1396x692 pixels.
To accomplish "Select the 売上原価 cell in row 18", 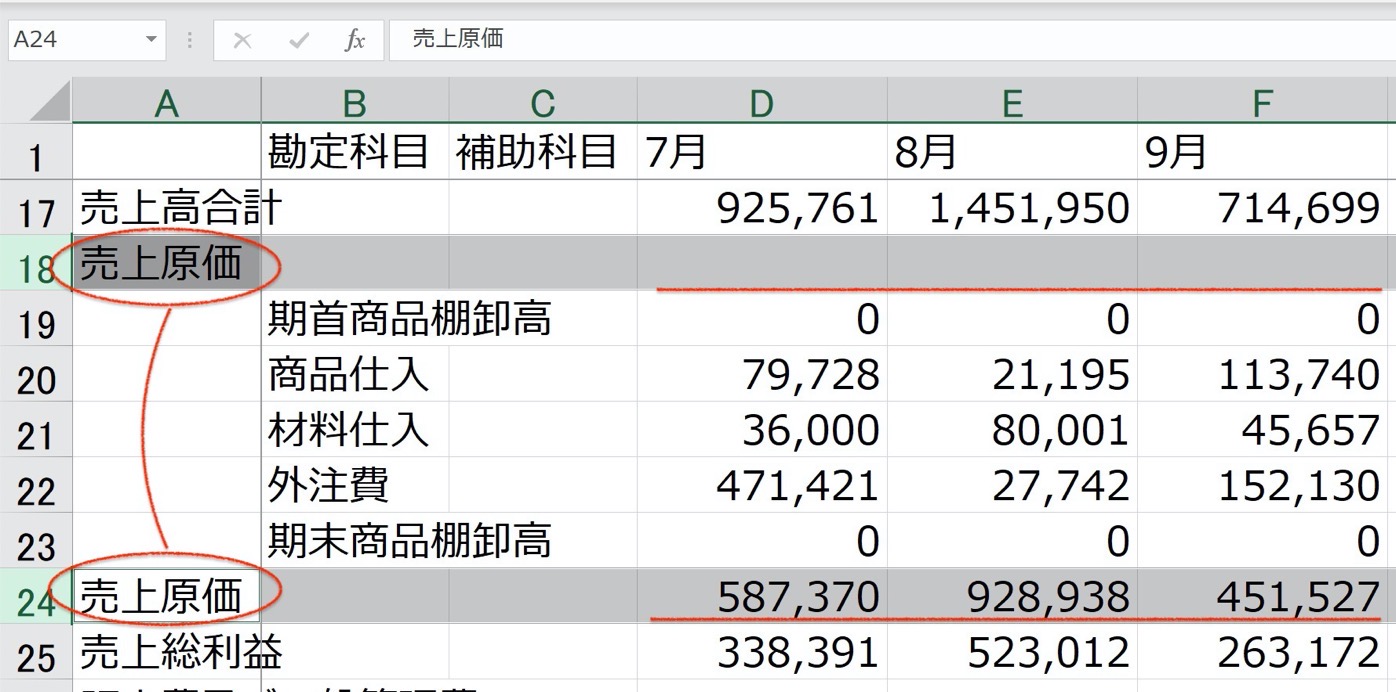I will (x=167, y=264).
